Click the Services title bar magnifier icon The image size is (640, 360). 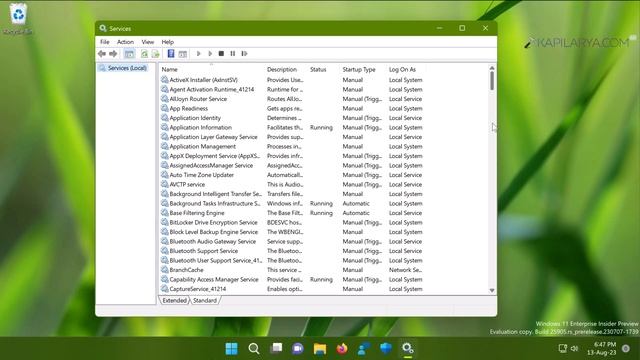pyautogui.click(x=103, y=28)
